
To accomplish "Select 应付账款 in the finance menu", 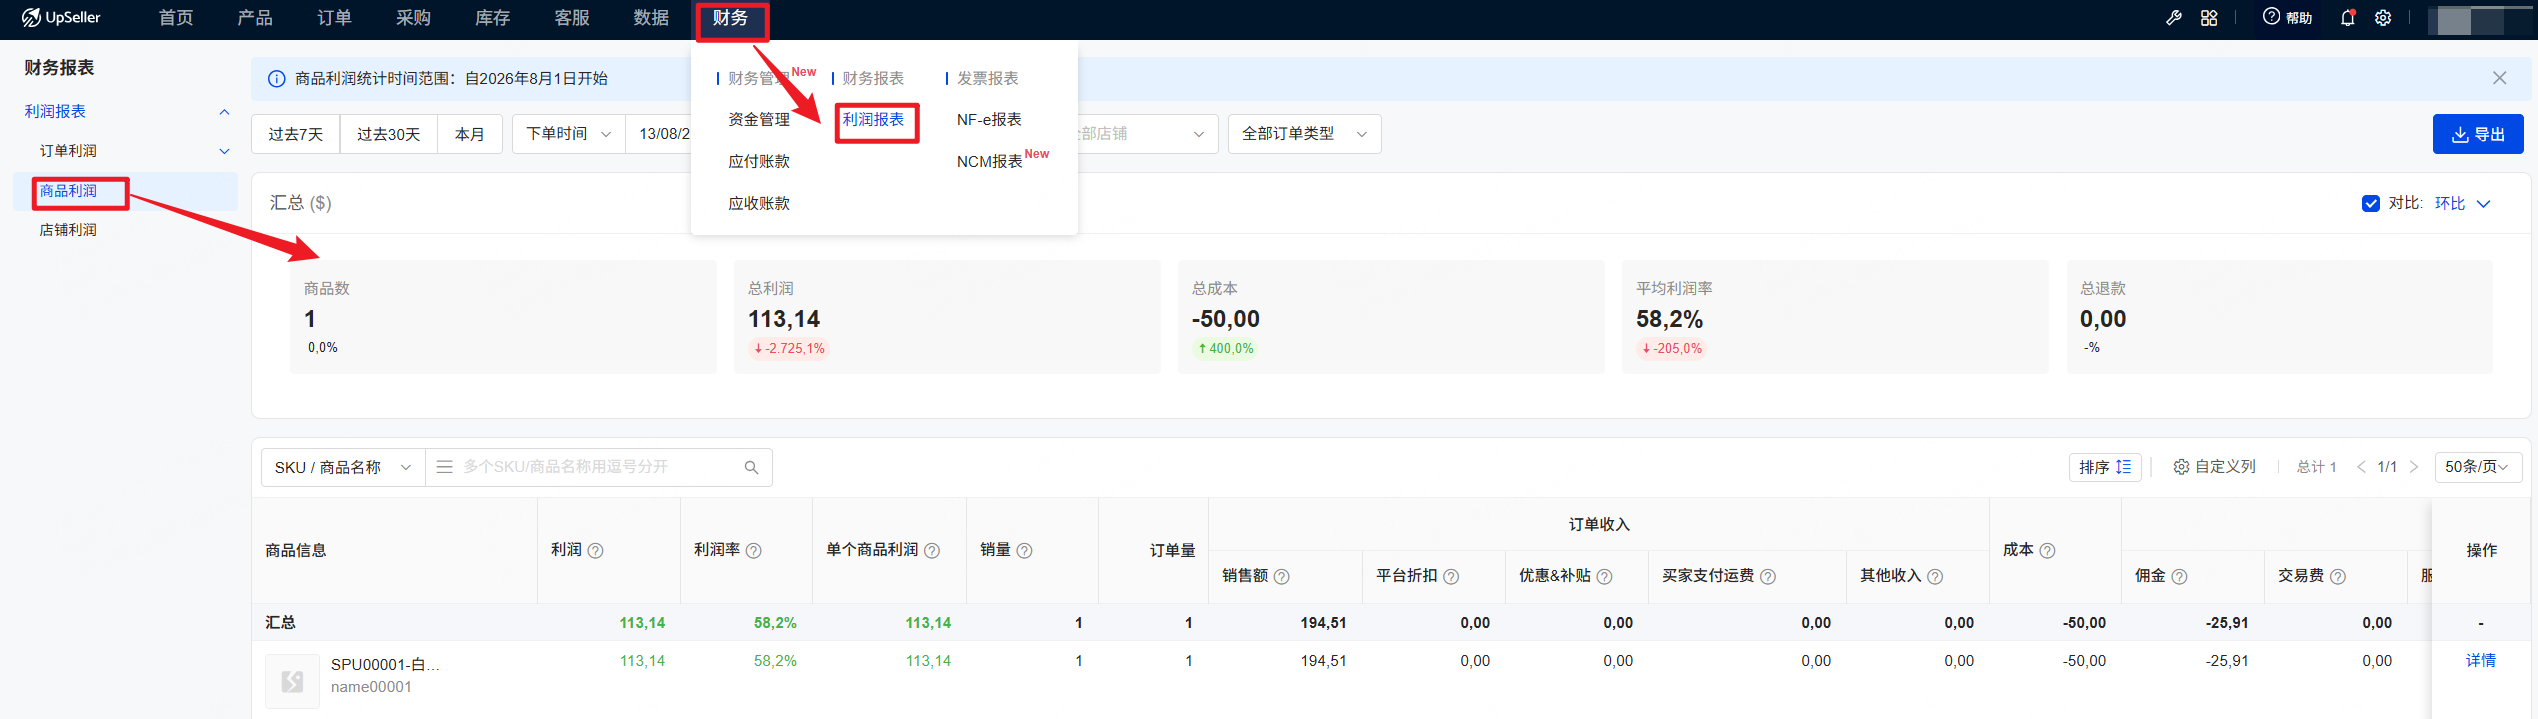I will pos(759,162).
